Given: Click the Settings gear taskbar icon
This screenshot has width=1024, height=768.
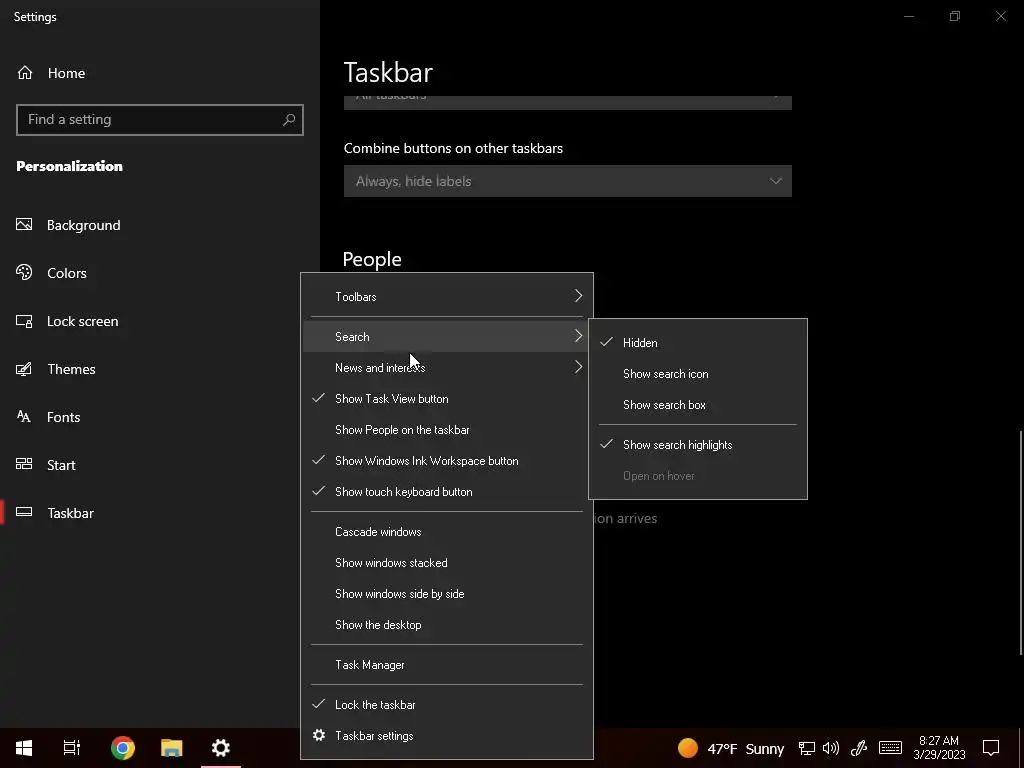Looking at the screenshot, I should 221,748.
